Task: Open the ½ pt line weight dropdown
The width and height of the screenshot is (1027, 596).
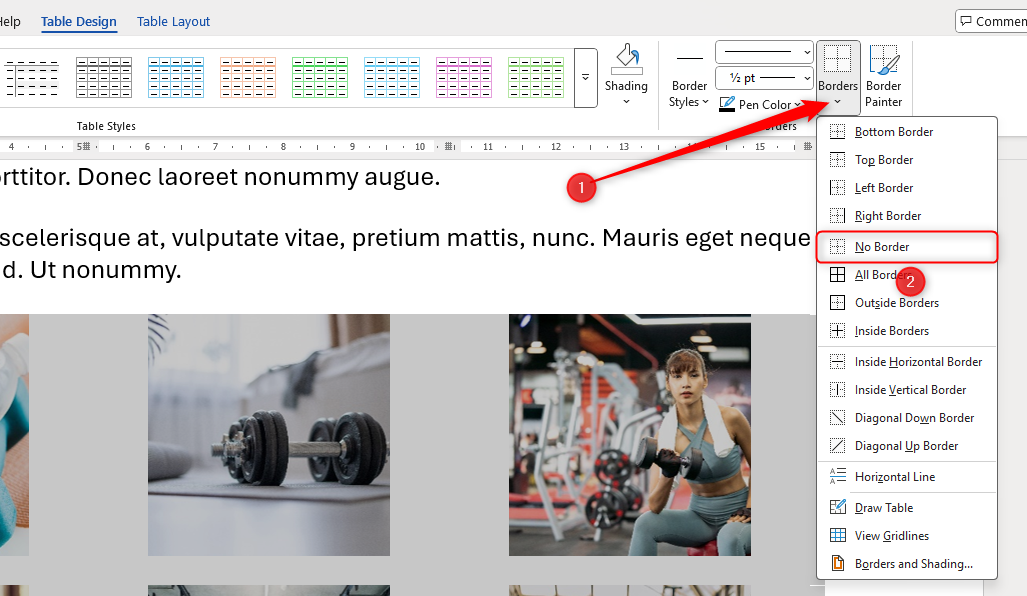Action: click(764, 78)
